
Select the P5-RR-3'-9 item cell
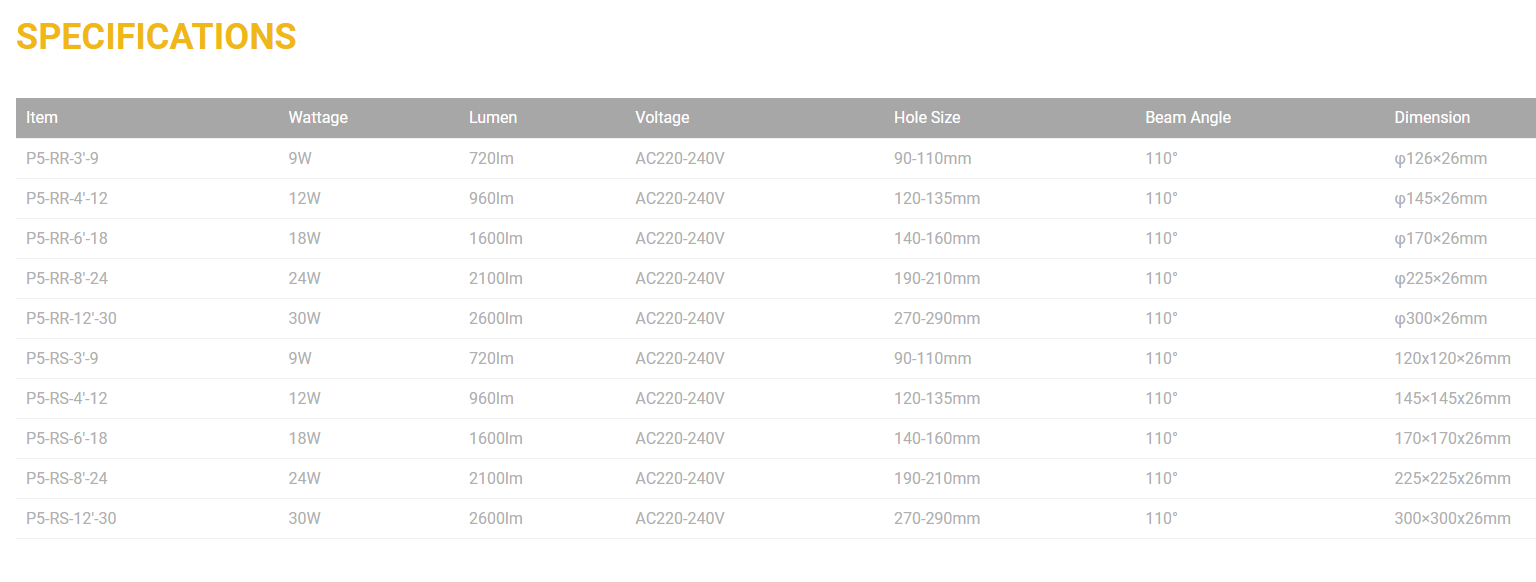[62, 158]
